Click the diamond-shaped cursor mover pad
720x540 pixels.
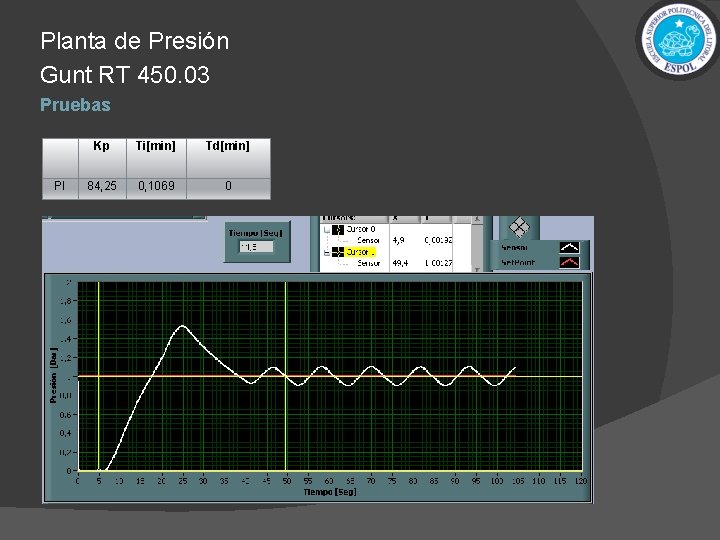pos(519,227)
